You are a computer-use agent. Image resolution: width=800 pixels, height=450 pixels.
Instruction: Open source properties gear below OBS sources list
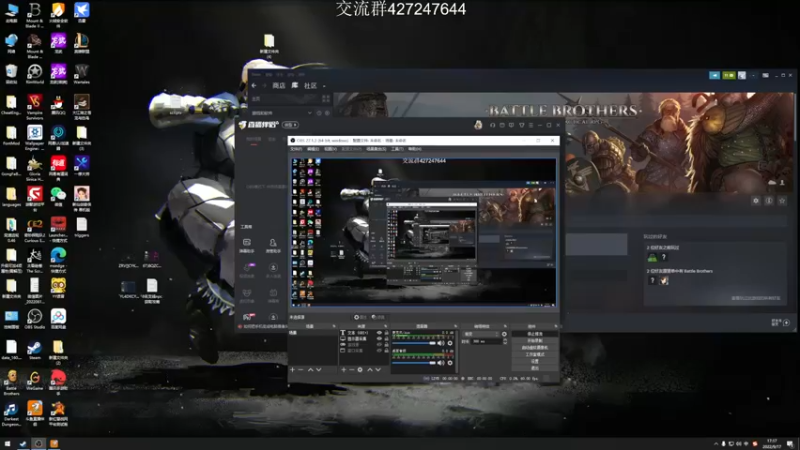[x=360, y=369]
